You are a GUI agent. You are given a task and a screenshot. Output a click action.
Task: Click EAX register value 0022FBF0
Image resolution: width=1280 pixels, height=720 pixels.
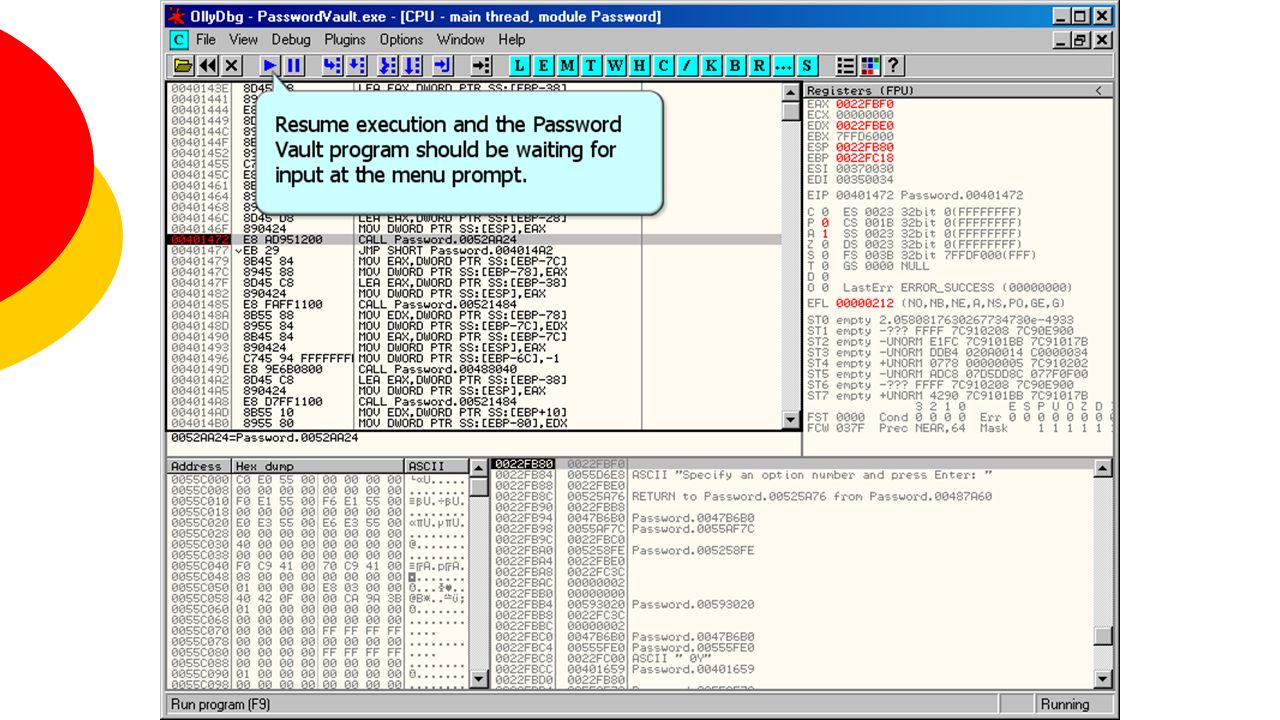click(x=865, y=104)
